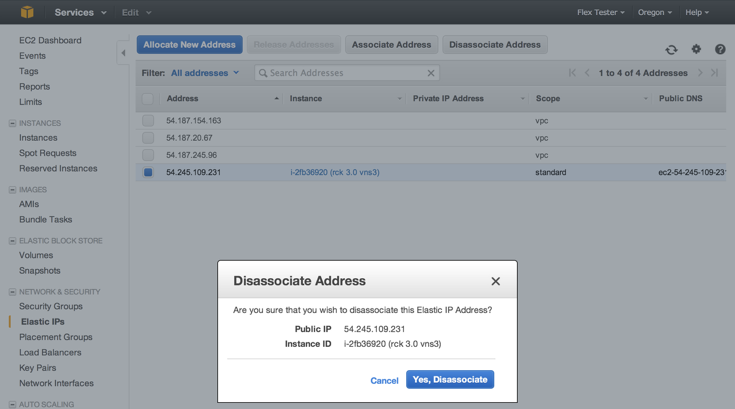The image size is (735, 409).
Task: Open the Help dropdown menu
Action: (x=697, y=12)
